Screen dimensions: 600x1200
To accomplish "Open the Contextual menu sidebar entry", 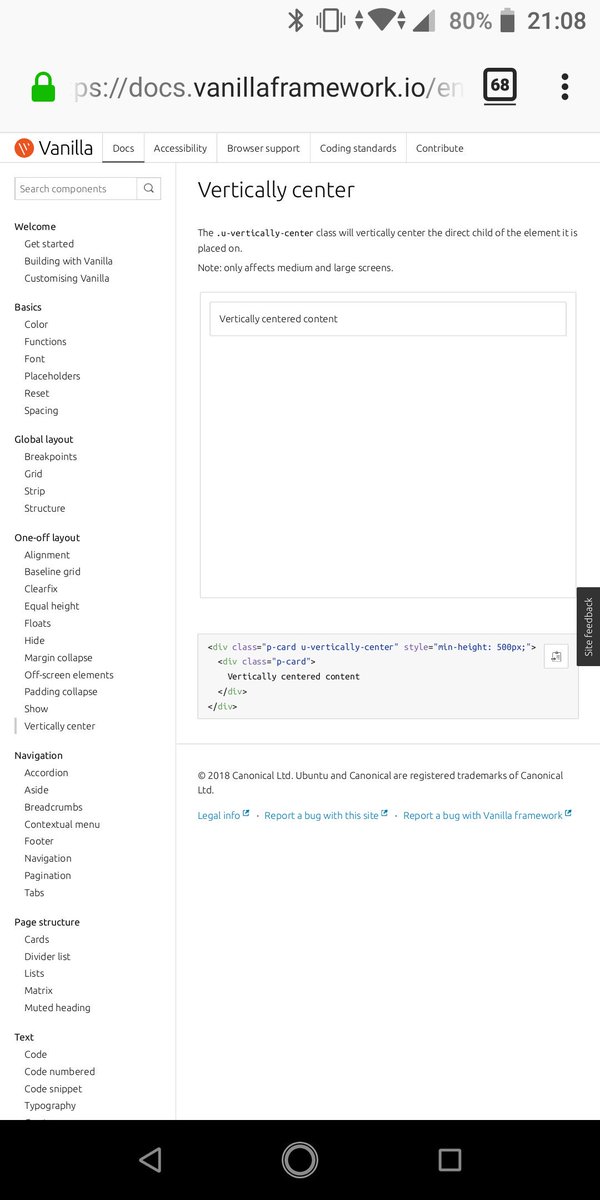I will [x=62, y=824].
